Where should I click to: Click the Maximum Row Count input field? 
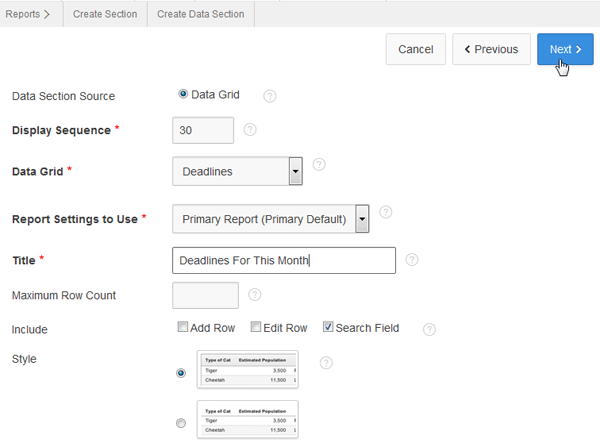(205, 295)
